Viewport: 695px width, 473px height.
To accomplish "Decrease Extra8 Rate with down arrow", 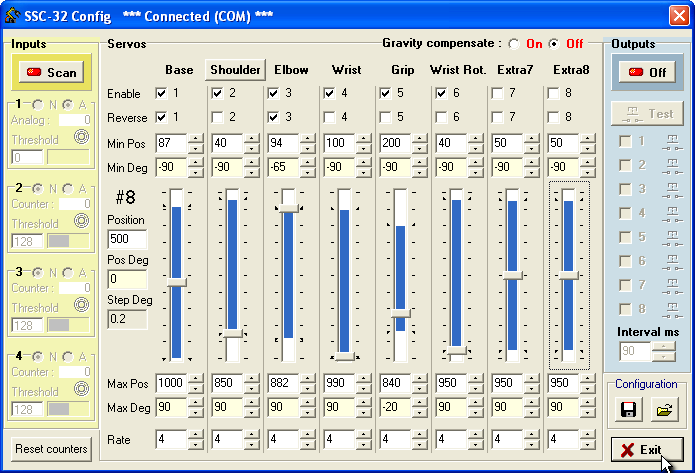I will (587, 445).
